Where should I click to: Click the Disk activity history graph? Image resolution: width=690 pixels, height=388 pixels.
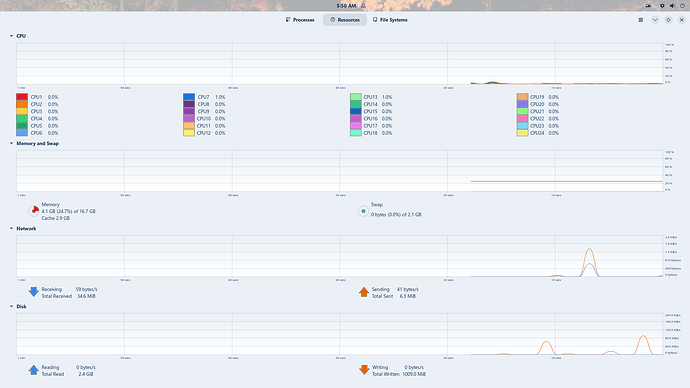coord(340,334)
